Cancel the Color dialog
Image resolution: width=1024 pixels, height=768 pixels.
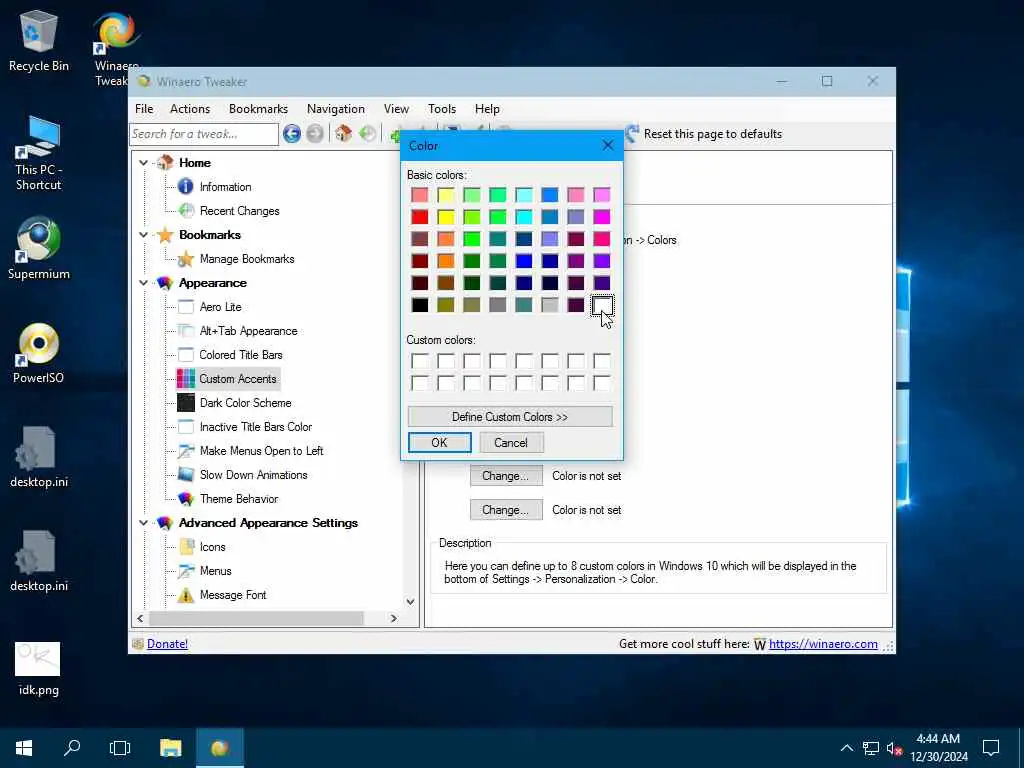(511, 443)
